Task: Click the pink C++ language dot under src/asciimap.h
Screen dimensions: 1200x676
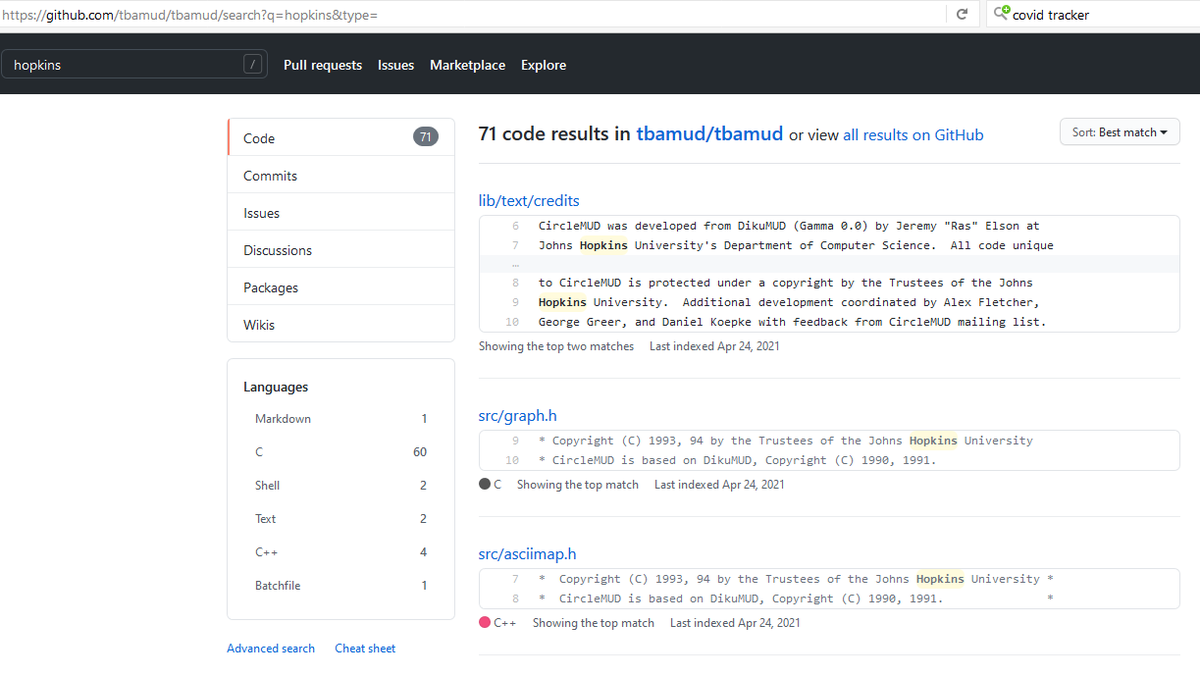Action: (x=485, y=623)
